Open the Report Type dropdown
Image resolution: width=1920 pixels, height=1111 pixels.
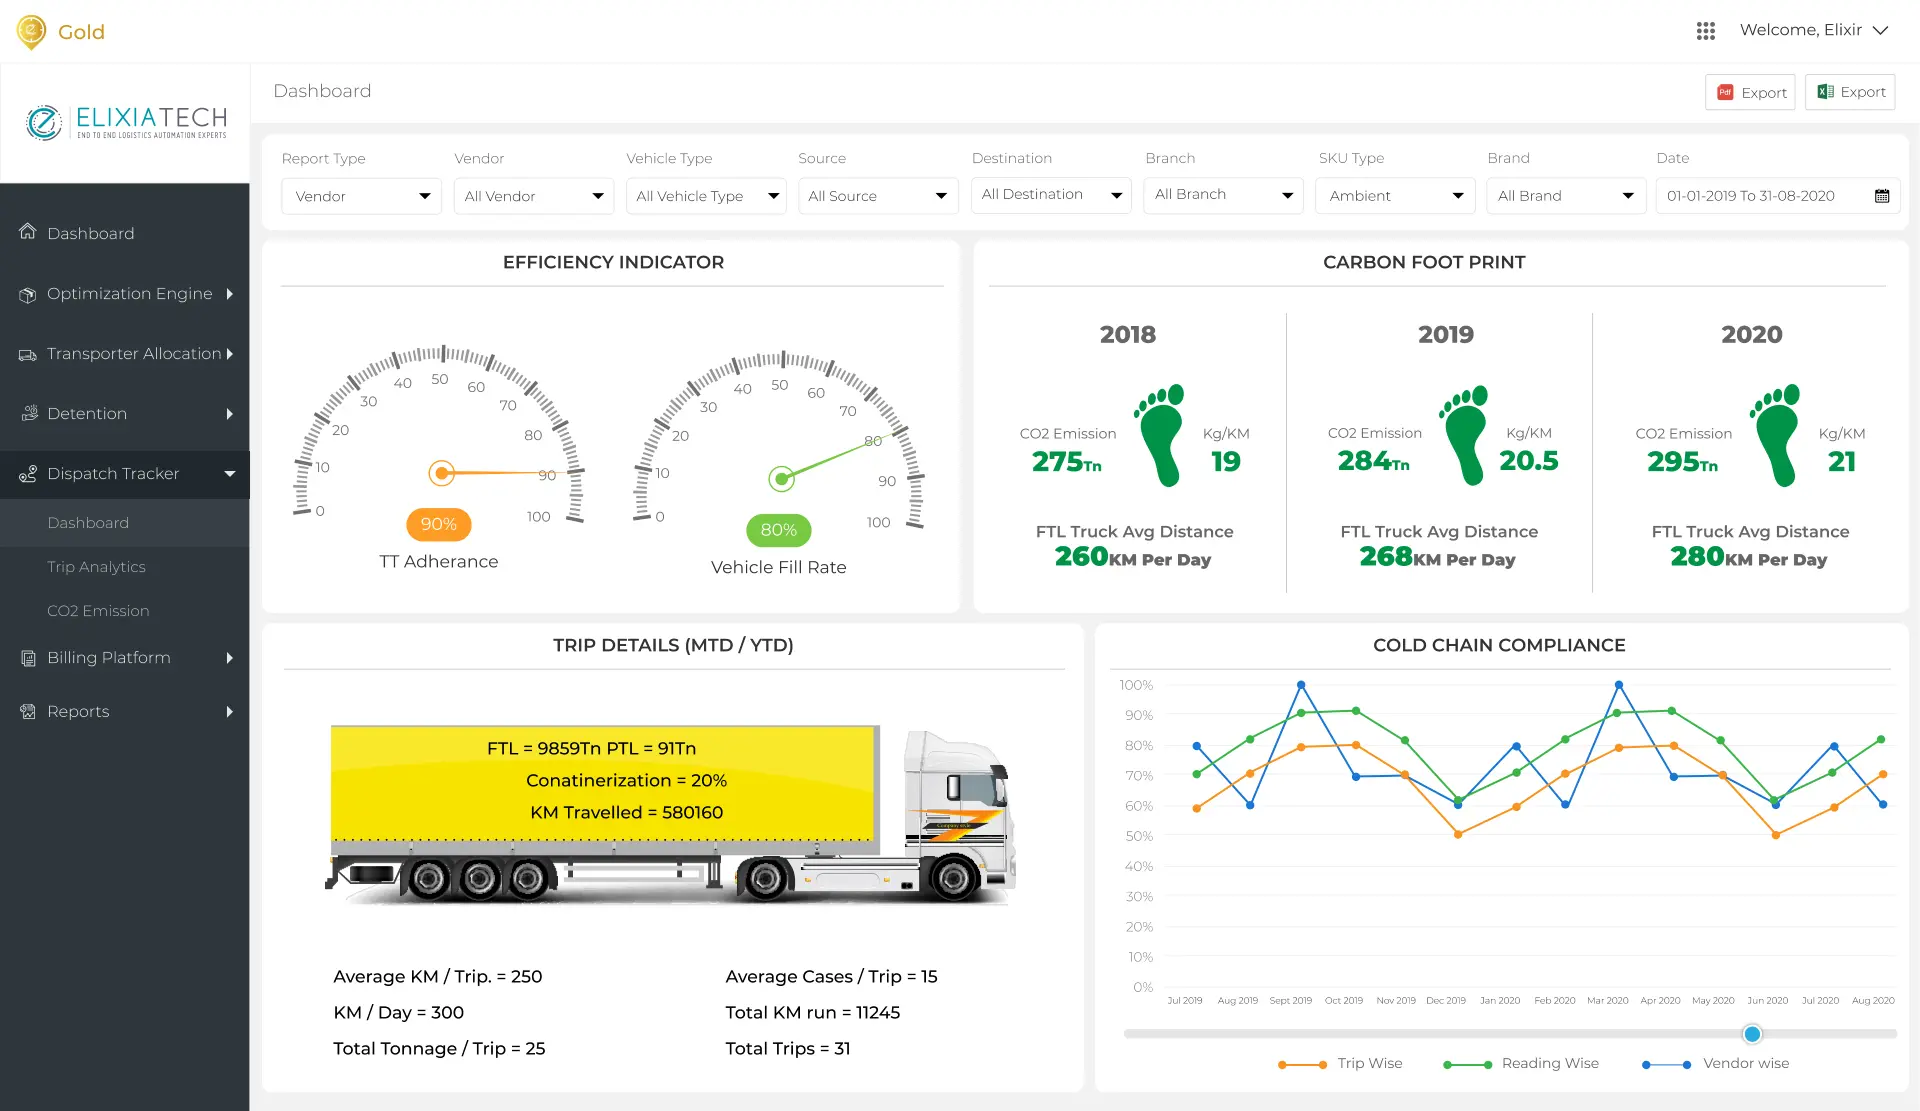(361, 196)
